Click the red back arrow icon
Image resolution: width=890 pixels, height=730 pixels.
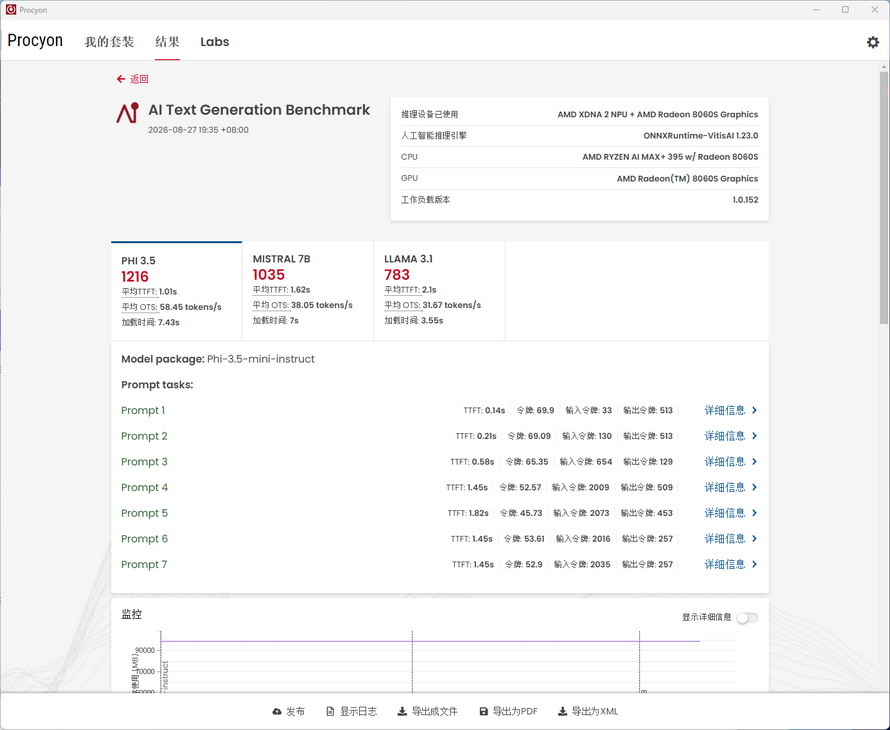121,79
